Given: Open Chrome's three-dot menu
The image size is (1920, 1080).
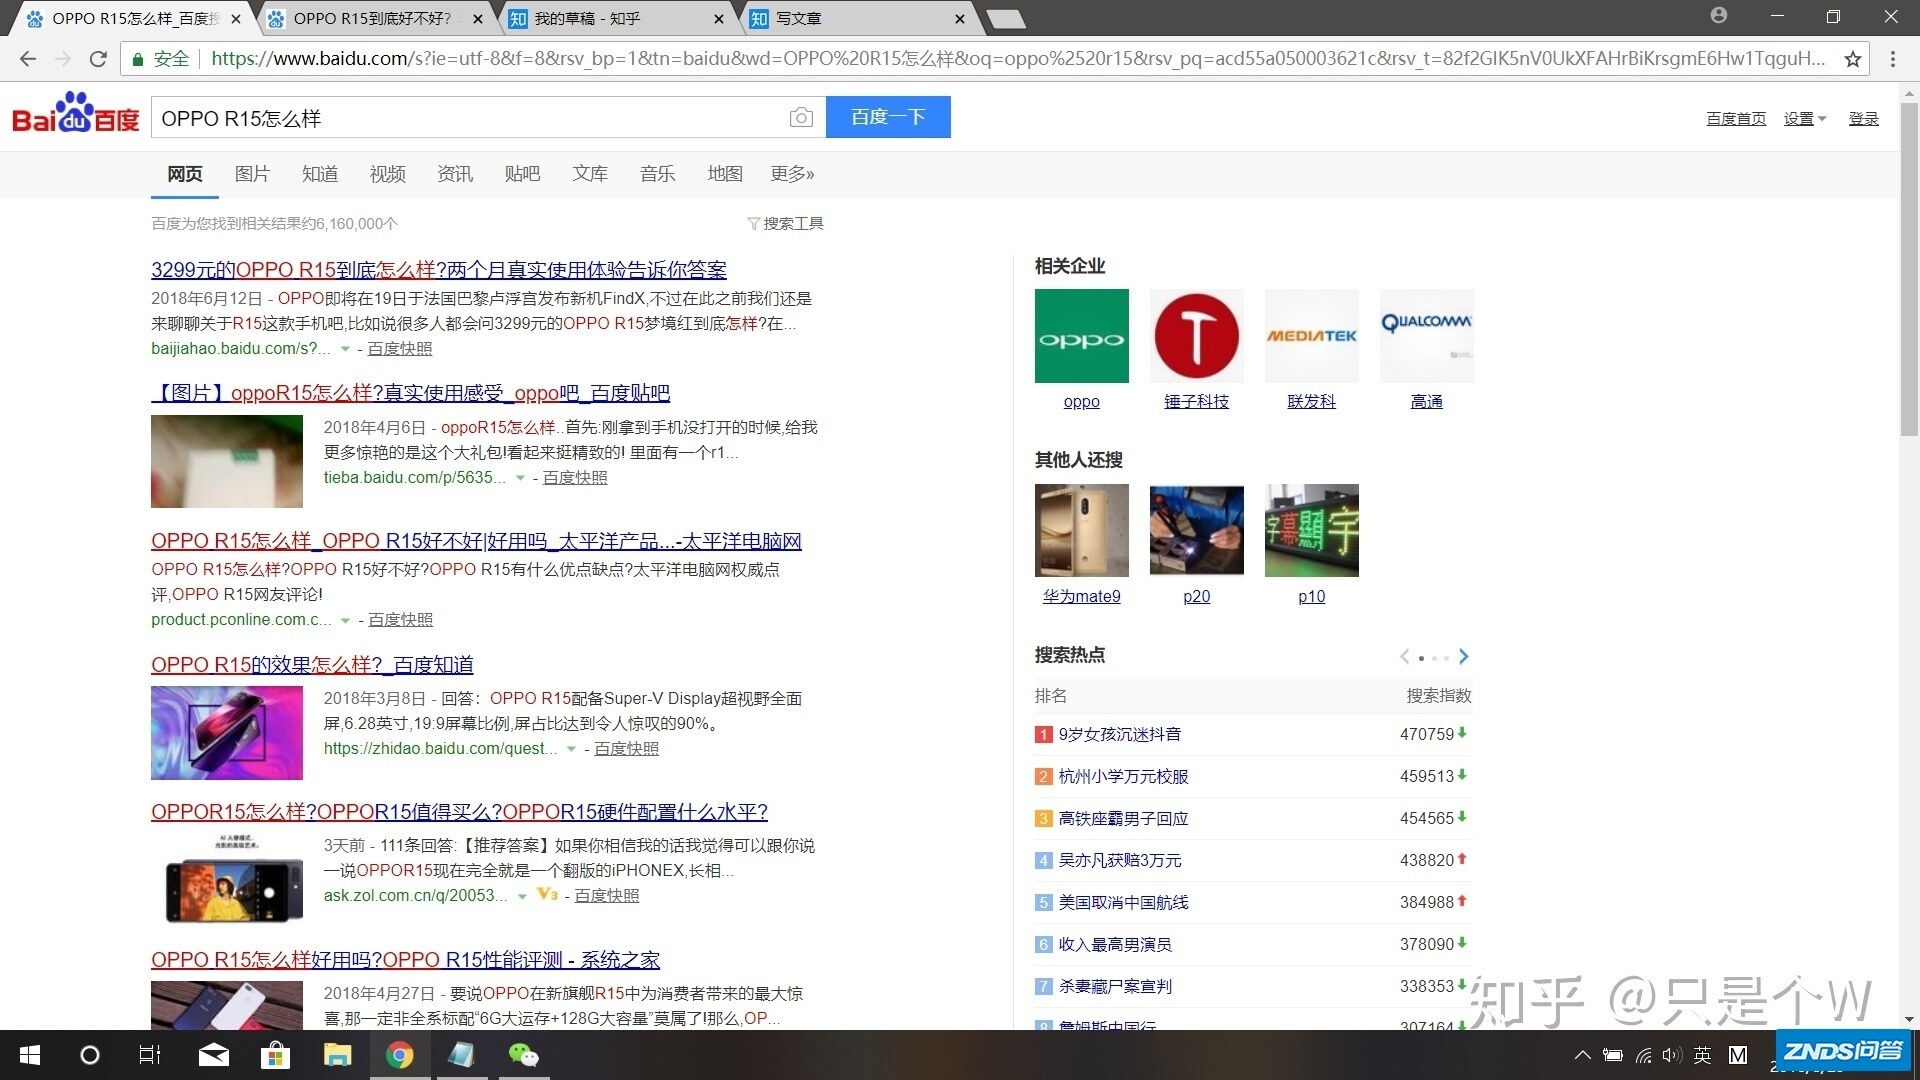Looking at the screenshot, I should pos(1892,59).
